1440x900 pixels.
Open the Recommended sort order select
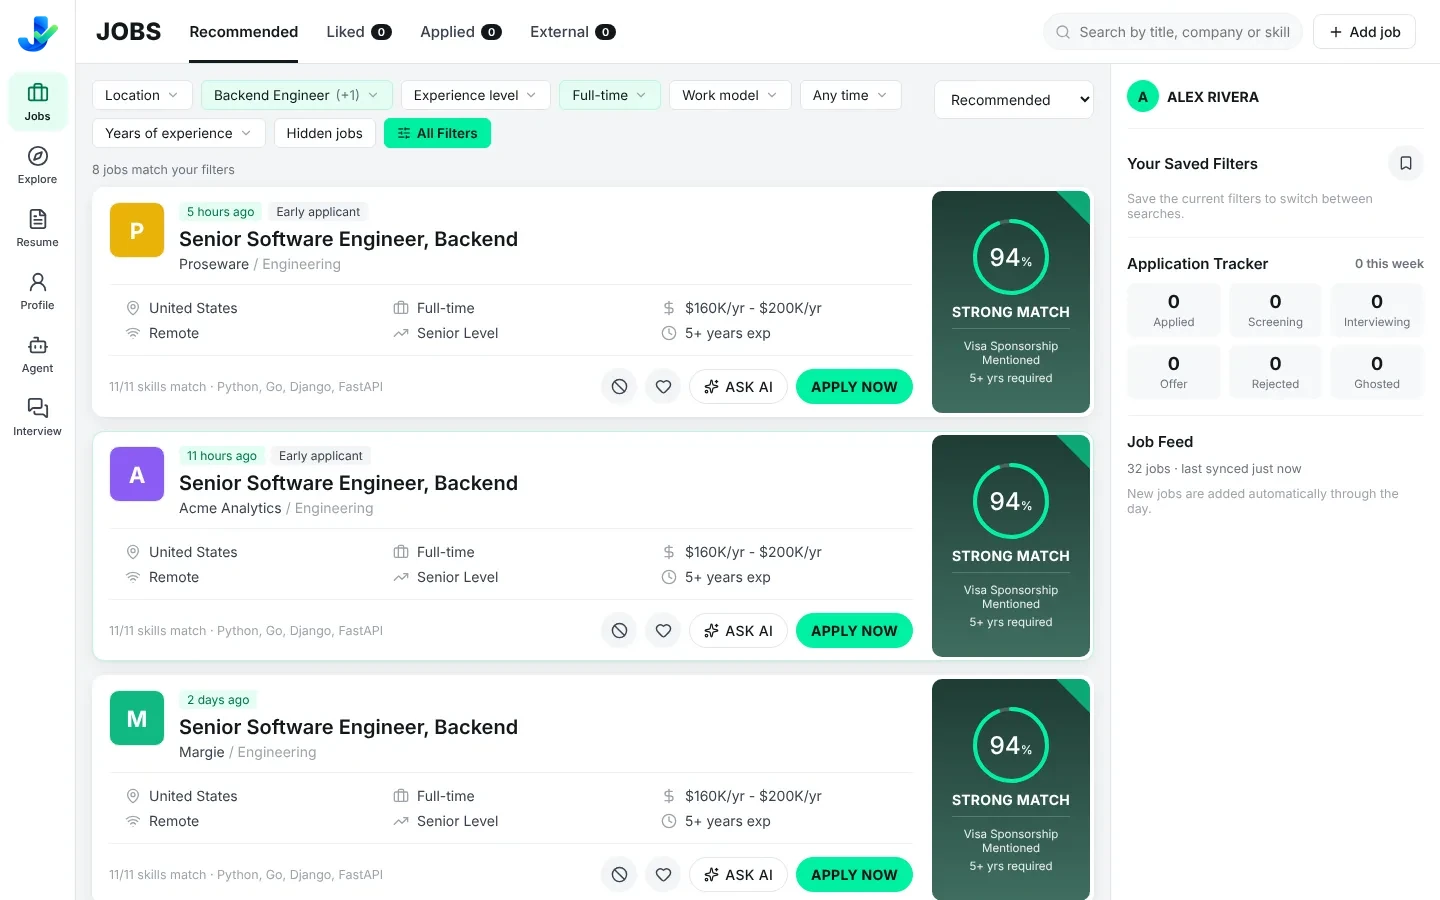[x=1014, y=100]
